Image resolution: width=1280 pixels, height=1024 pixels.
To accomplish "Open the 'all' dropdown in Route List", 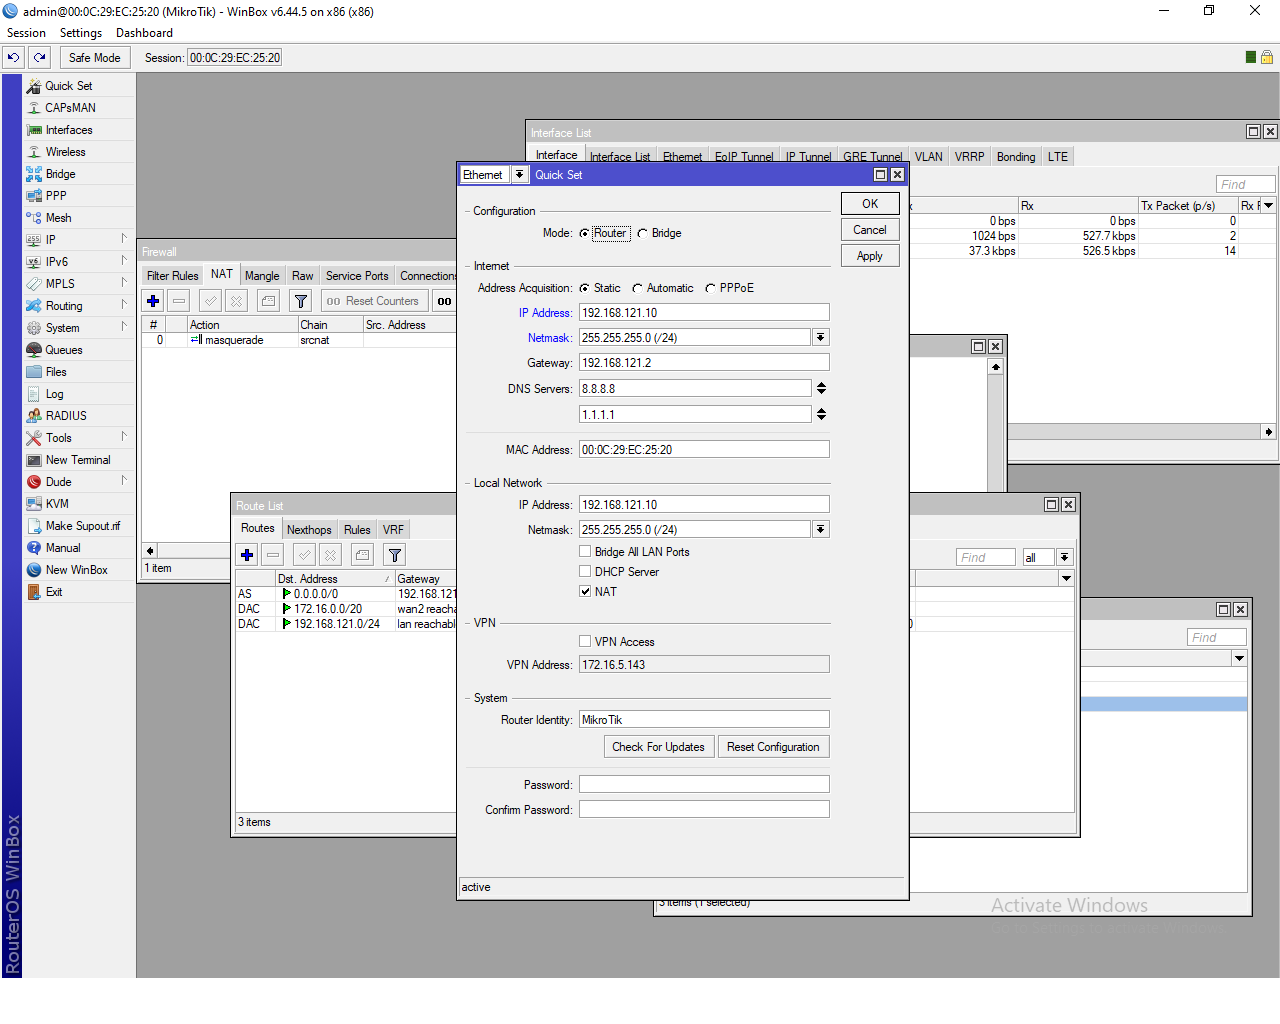I will tap(1065, 558).
